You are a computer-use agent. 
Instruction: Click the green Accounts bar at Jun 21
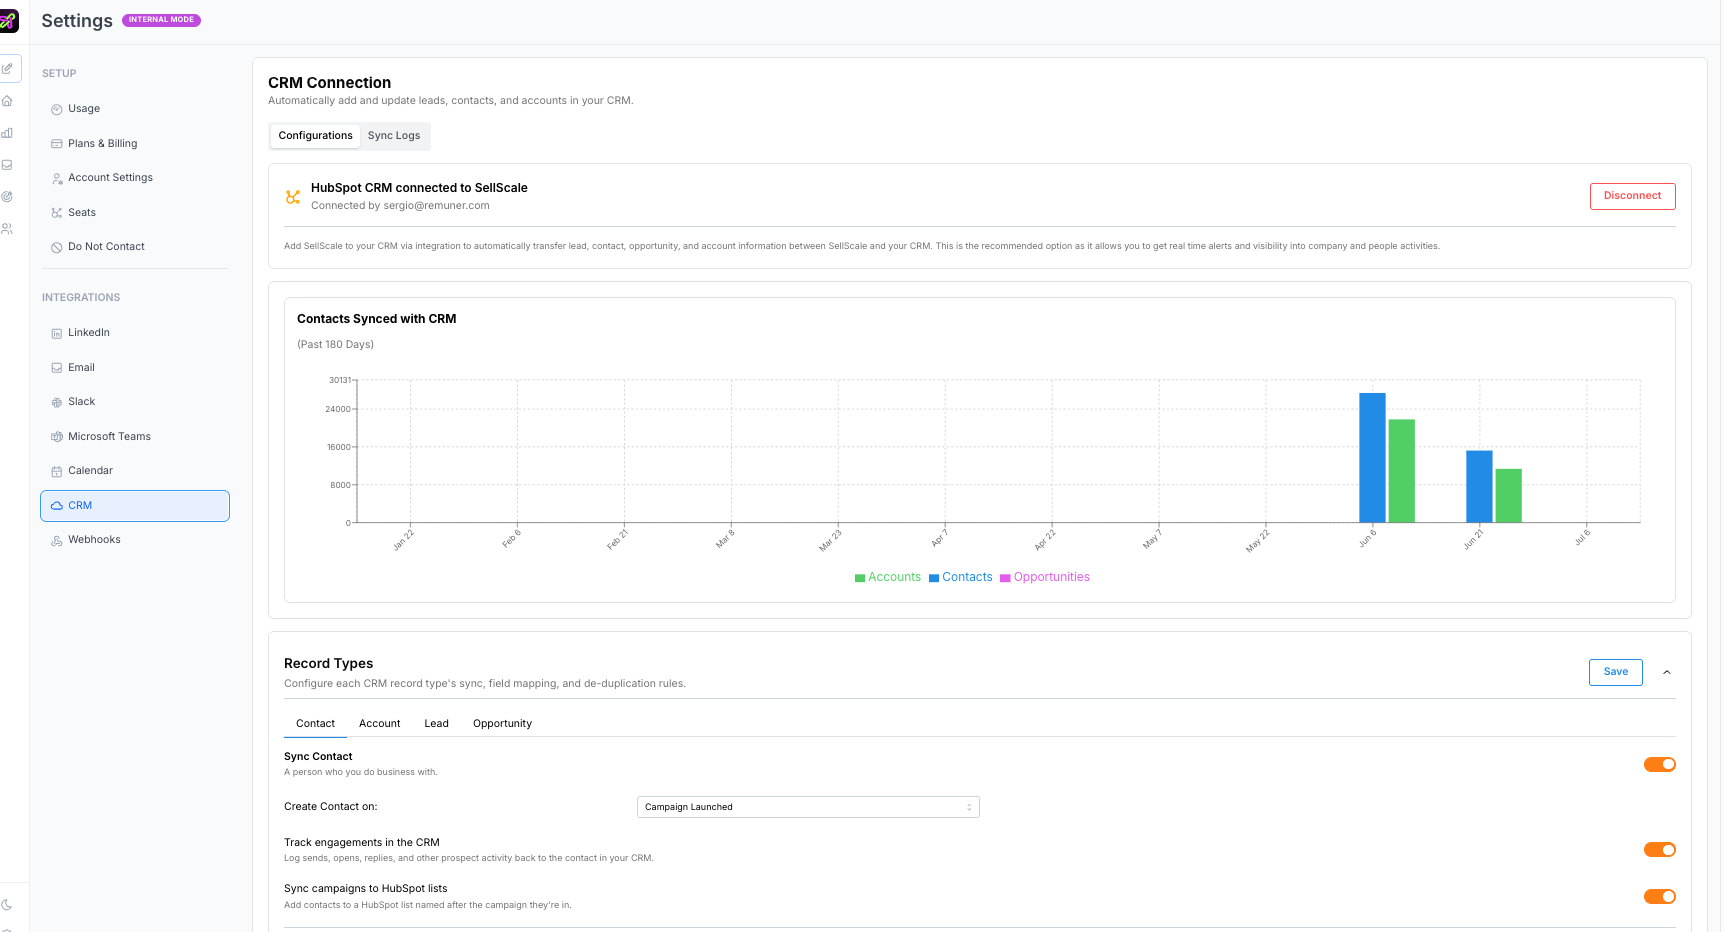[1509, 496]
